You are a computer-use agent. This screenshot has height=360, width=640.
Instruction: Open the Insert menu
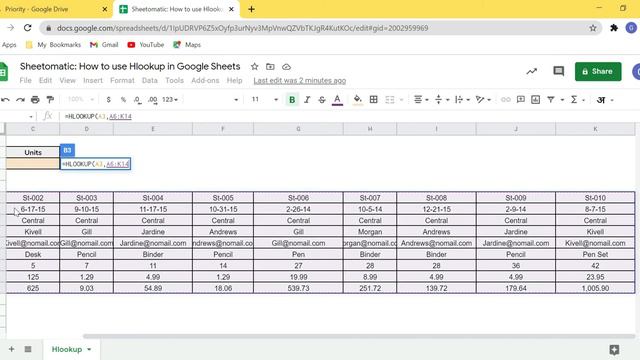(x=93, y=80)
